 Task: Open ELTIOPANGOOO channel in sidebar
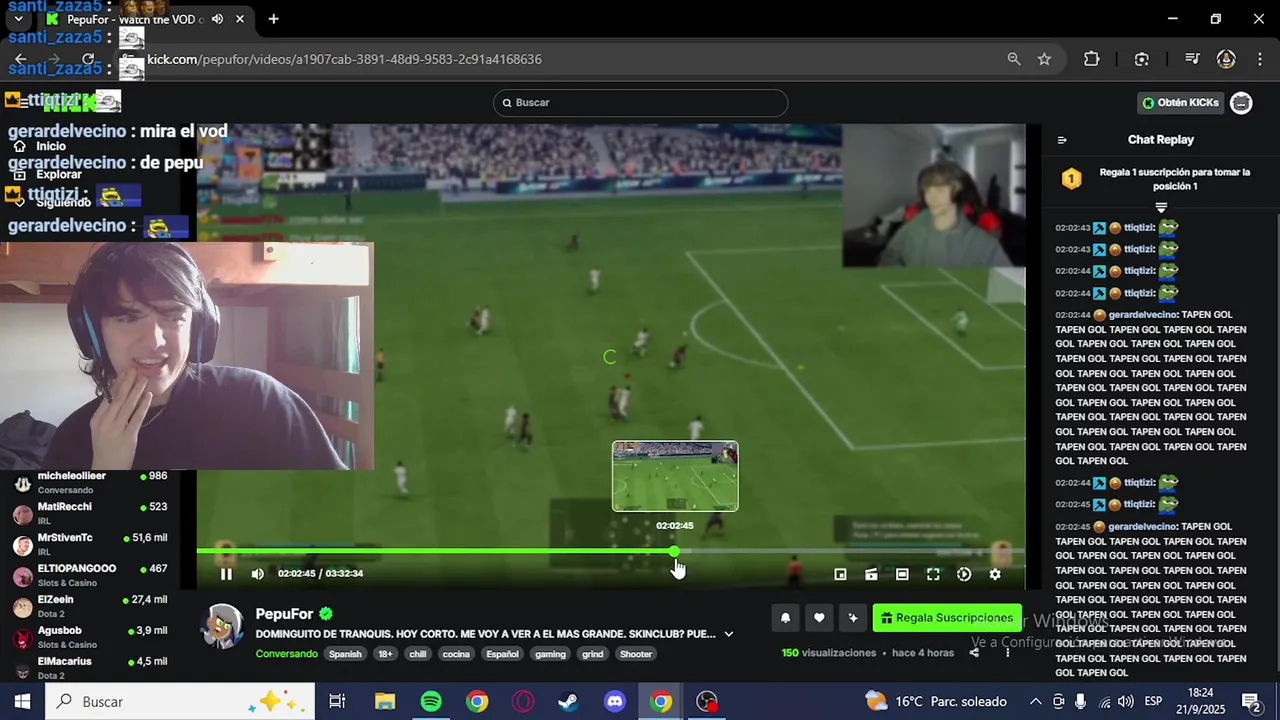[90, 576]
